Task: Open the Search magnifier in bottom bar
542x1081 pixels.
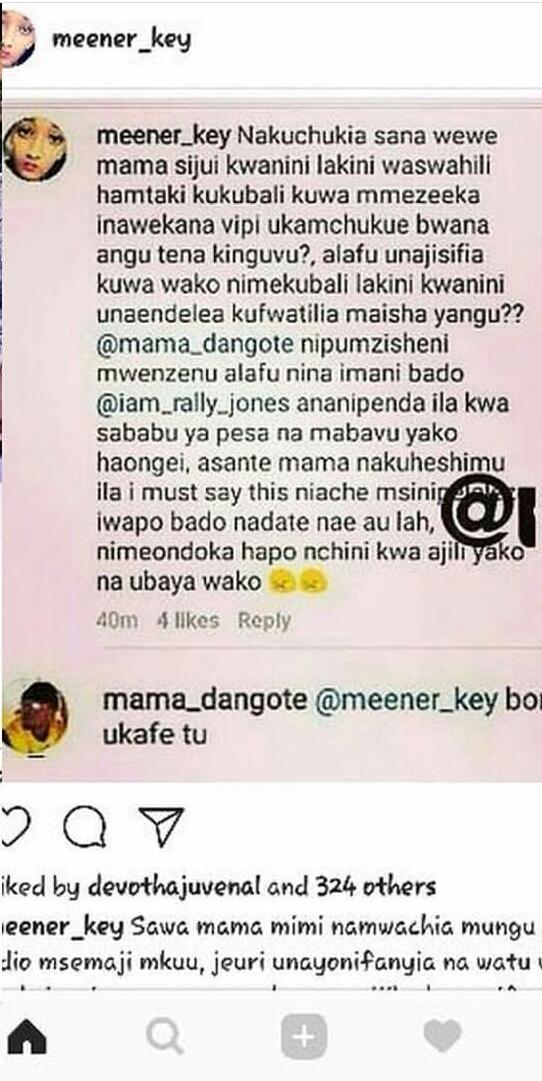Action: click(165, 1036)
